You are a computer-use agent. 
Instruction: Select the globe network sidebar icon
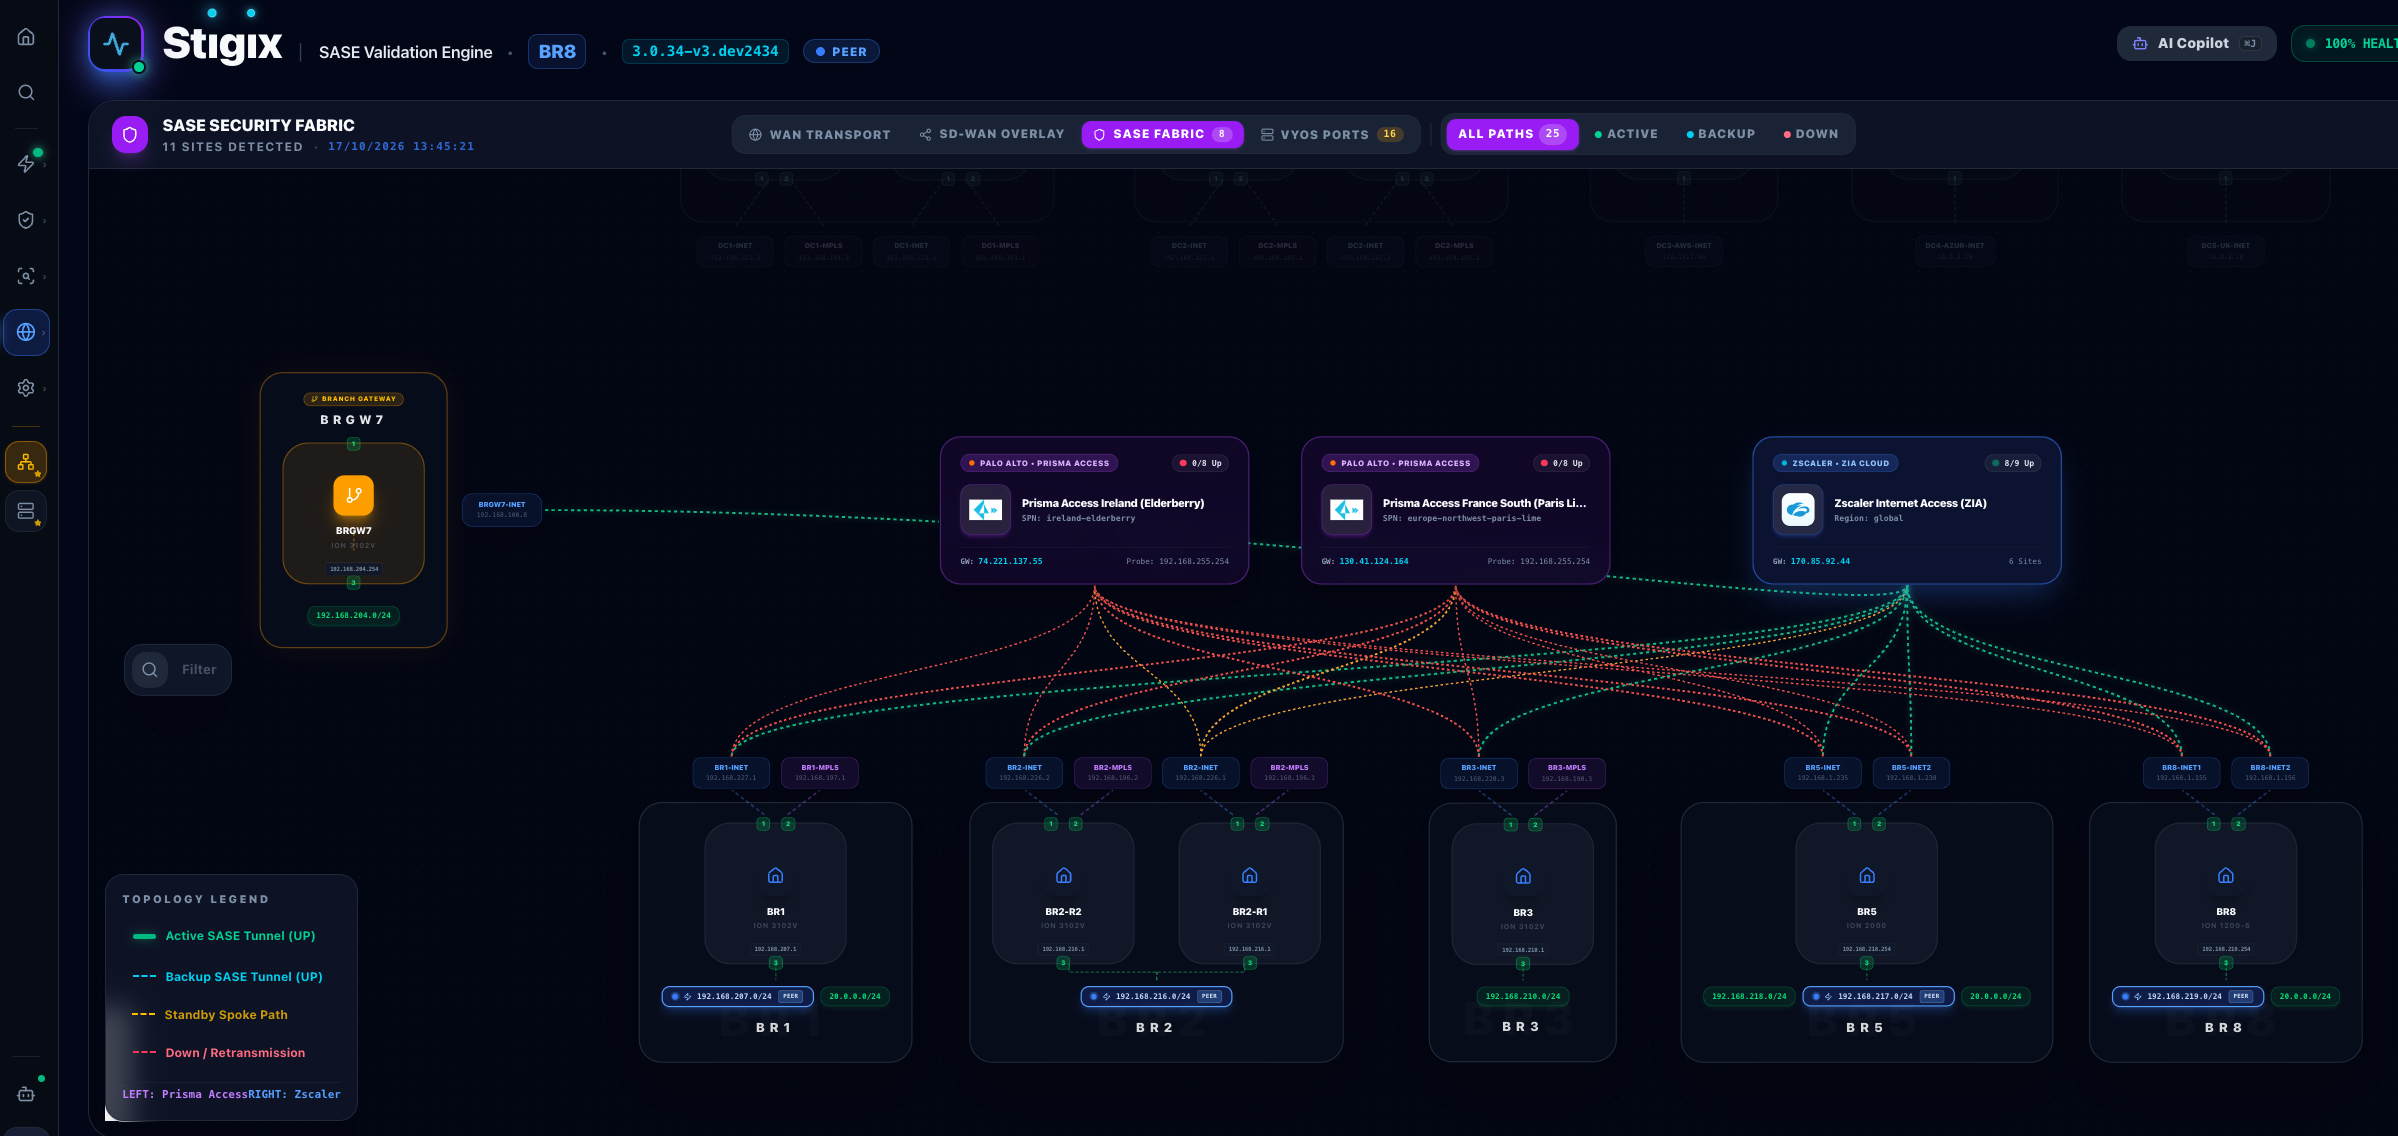(x=26, y=332)
